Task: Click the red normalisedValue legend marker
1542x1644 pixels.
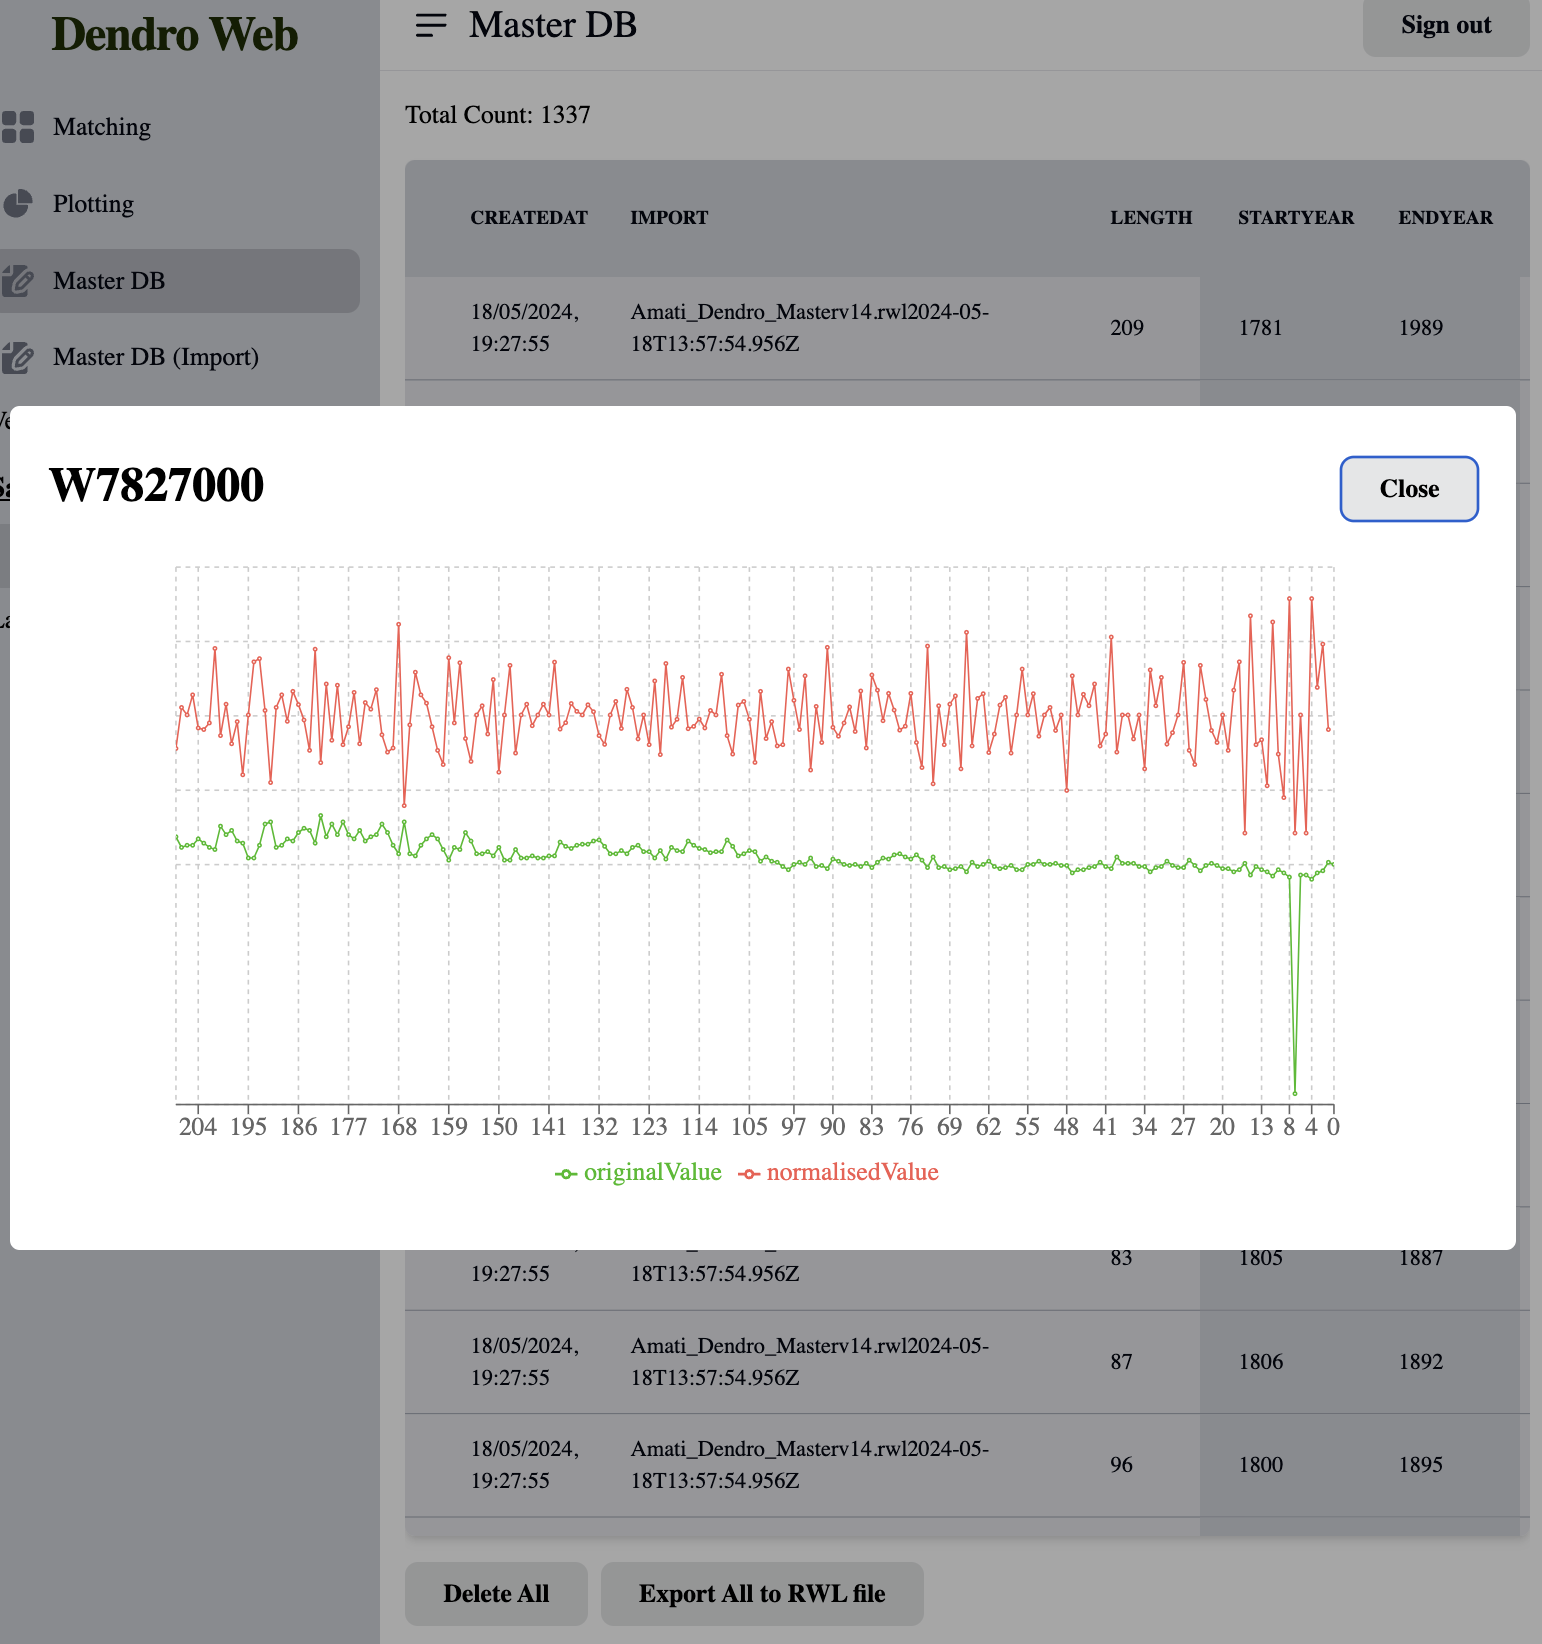Action: coord(749,1173)
